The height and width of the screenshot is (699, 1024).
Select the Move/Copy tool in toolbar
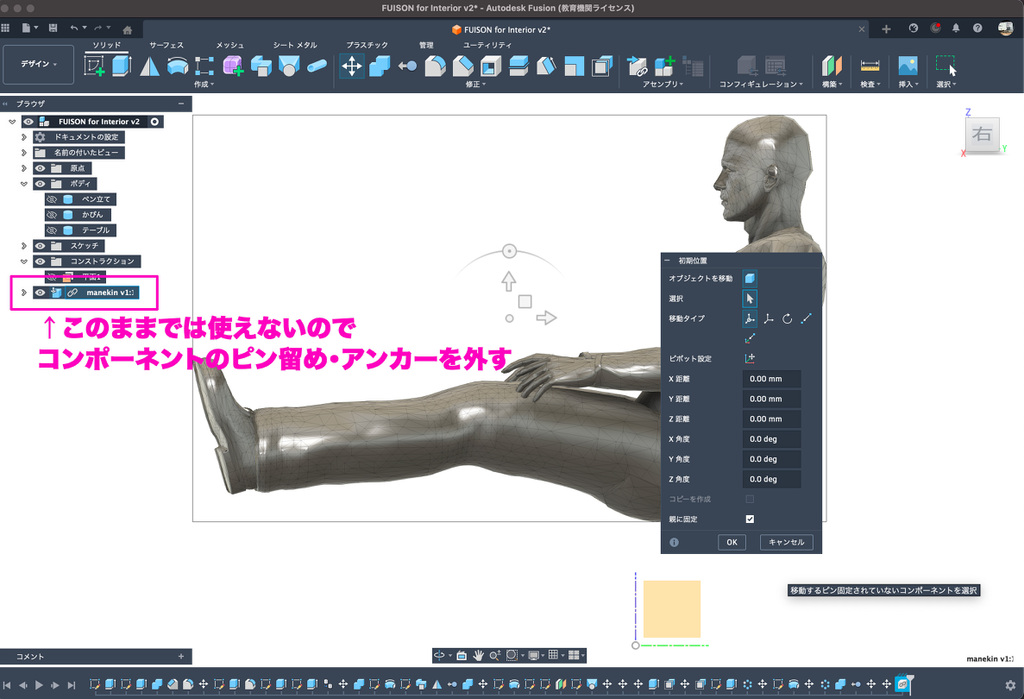[x=352, y=66]
